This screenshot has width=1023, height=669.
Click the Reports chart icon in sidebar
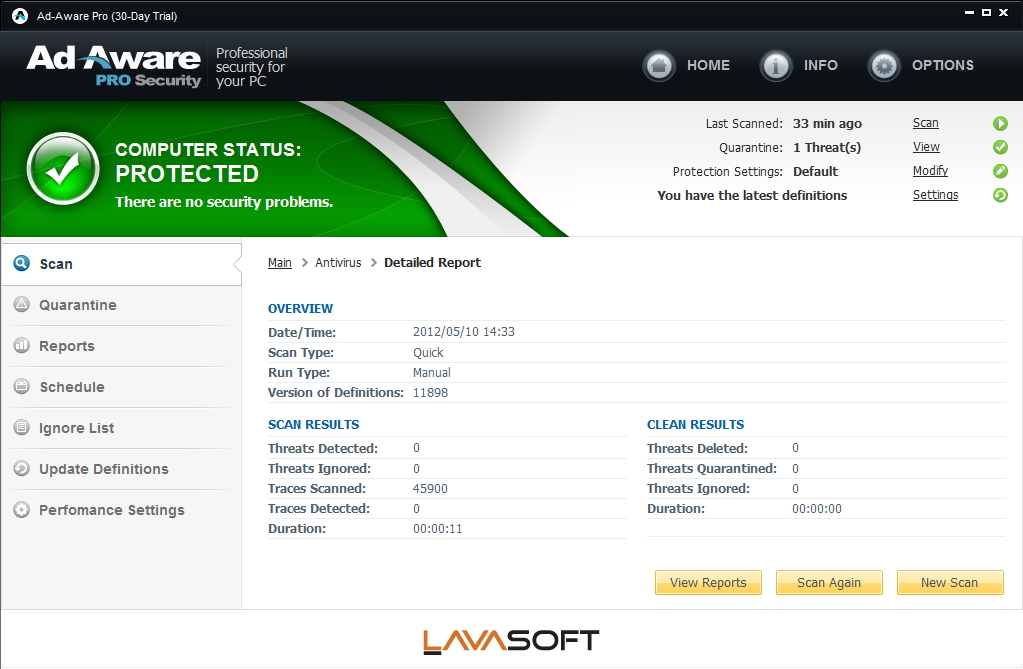point(22,345)
